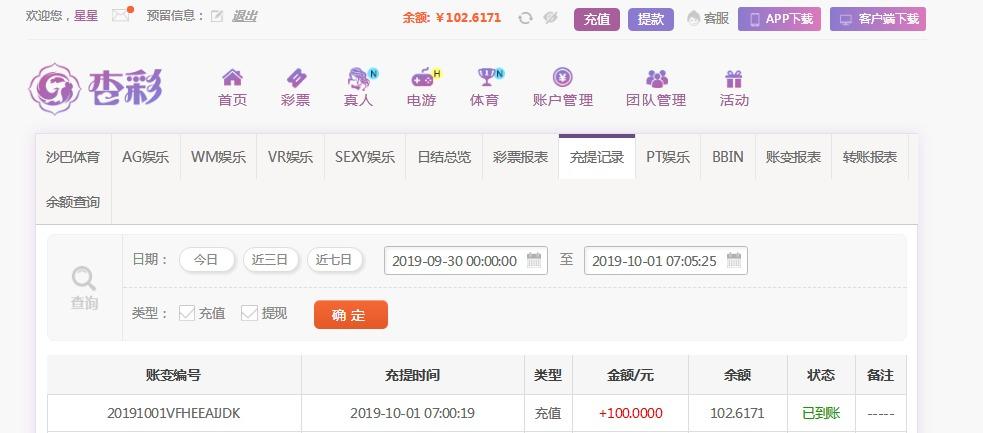Switch to the 彩票报表 tab
Viewport: 983px width, 433px height.
(x=520, y=157)
